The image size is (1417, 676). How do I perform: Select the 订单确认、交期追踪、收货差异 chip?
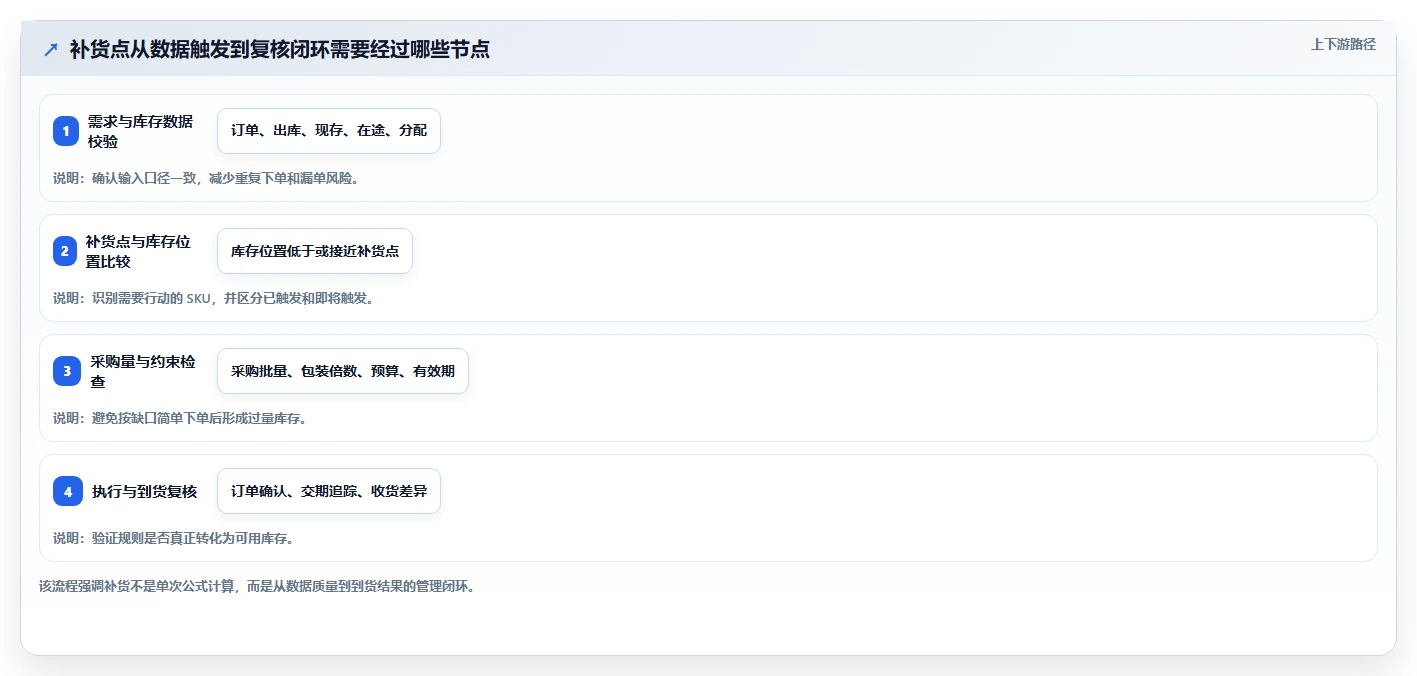tap(329, 491)
